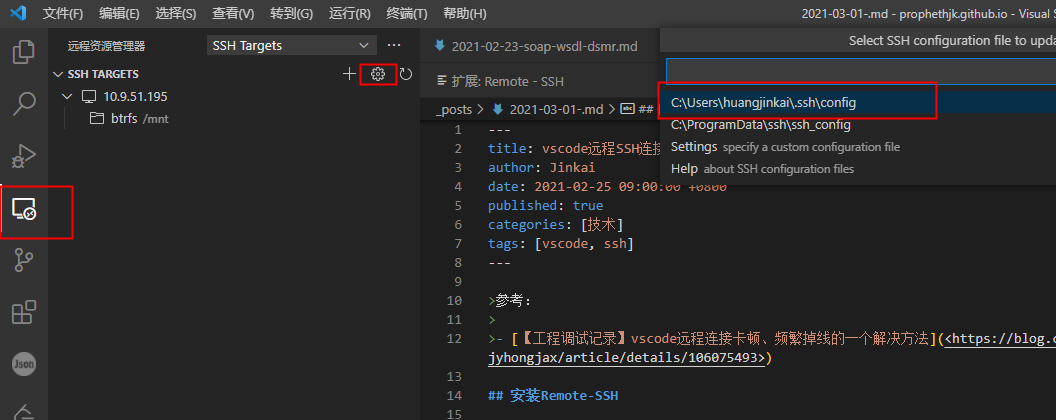Collapse the 10.9.51.195 host node
Viewport: 1056px width, 420px height.
point(67,97)
